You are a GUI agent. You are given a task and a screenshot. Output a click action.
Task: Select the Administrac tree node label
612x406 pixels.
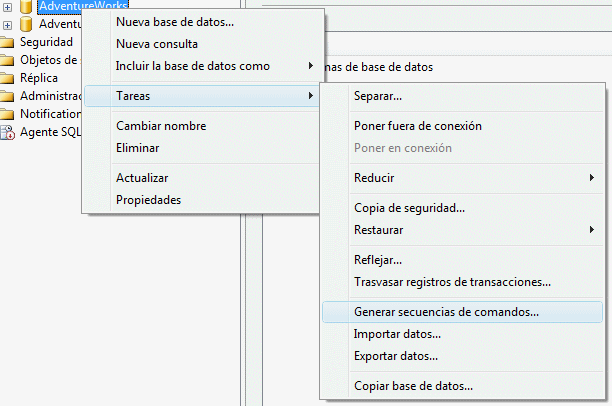(x=51, y=96)
